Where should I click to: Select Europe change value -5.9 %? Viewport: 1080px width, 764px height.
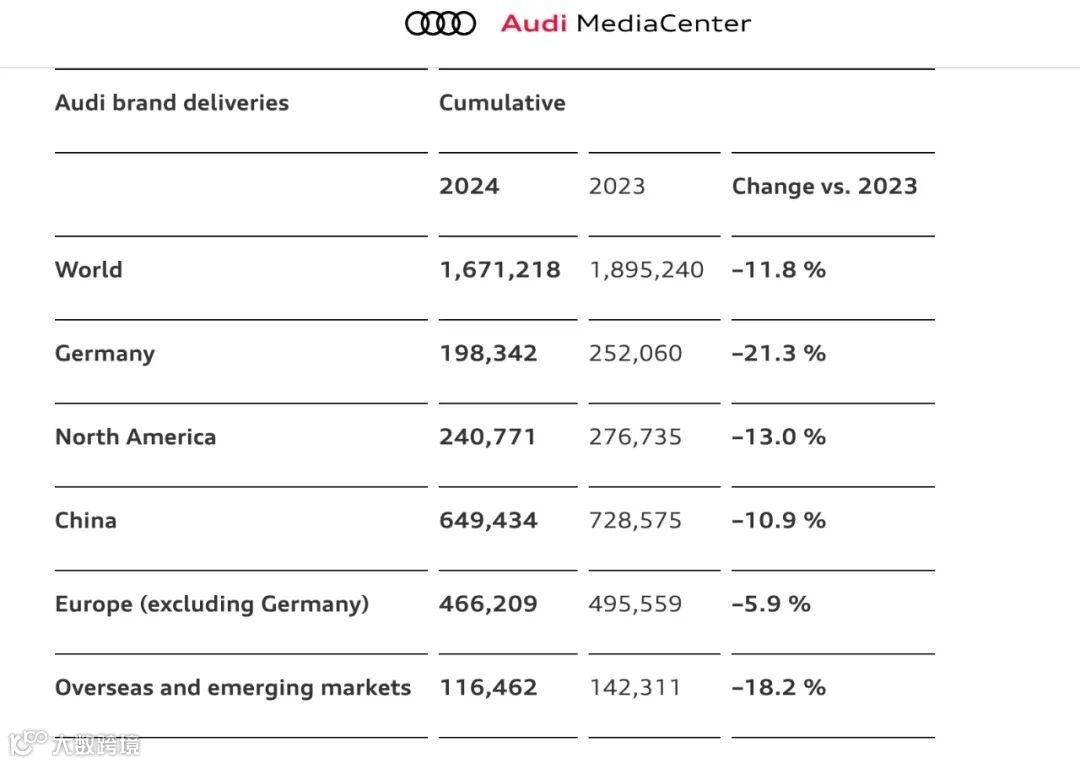[x=771, y=604]
